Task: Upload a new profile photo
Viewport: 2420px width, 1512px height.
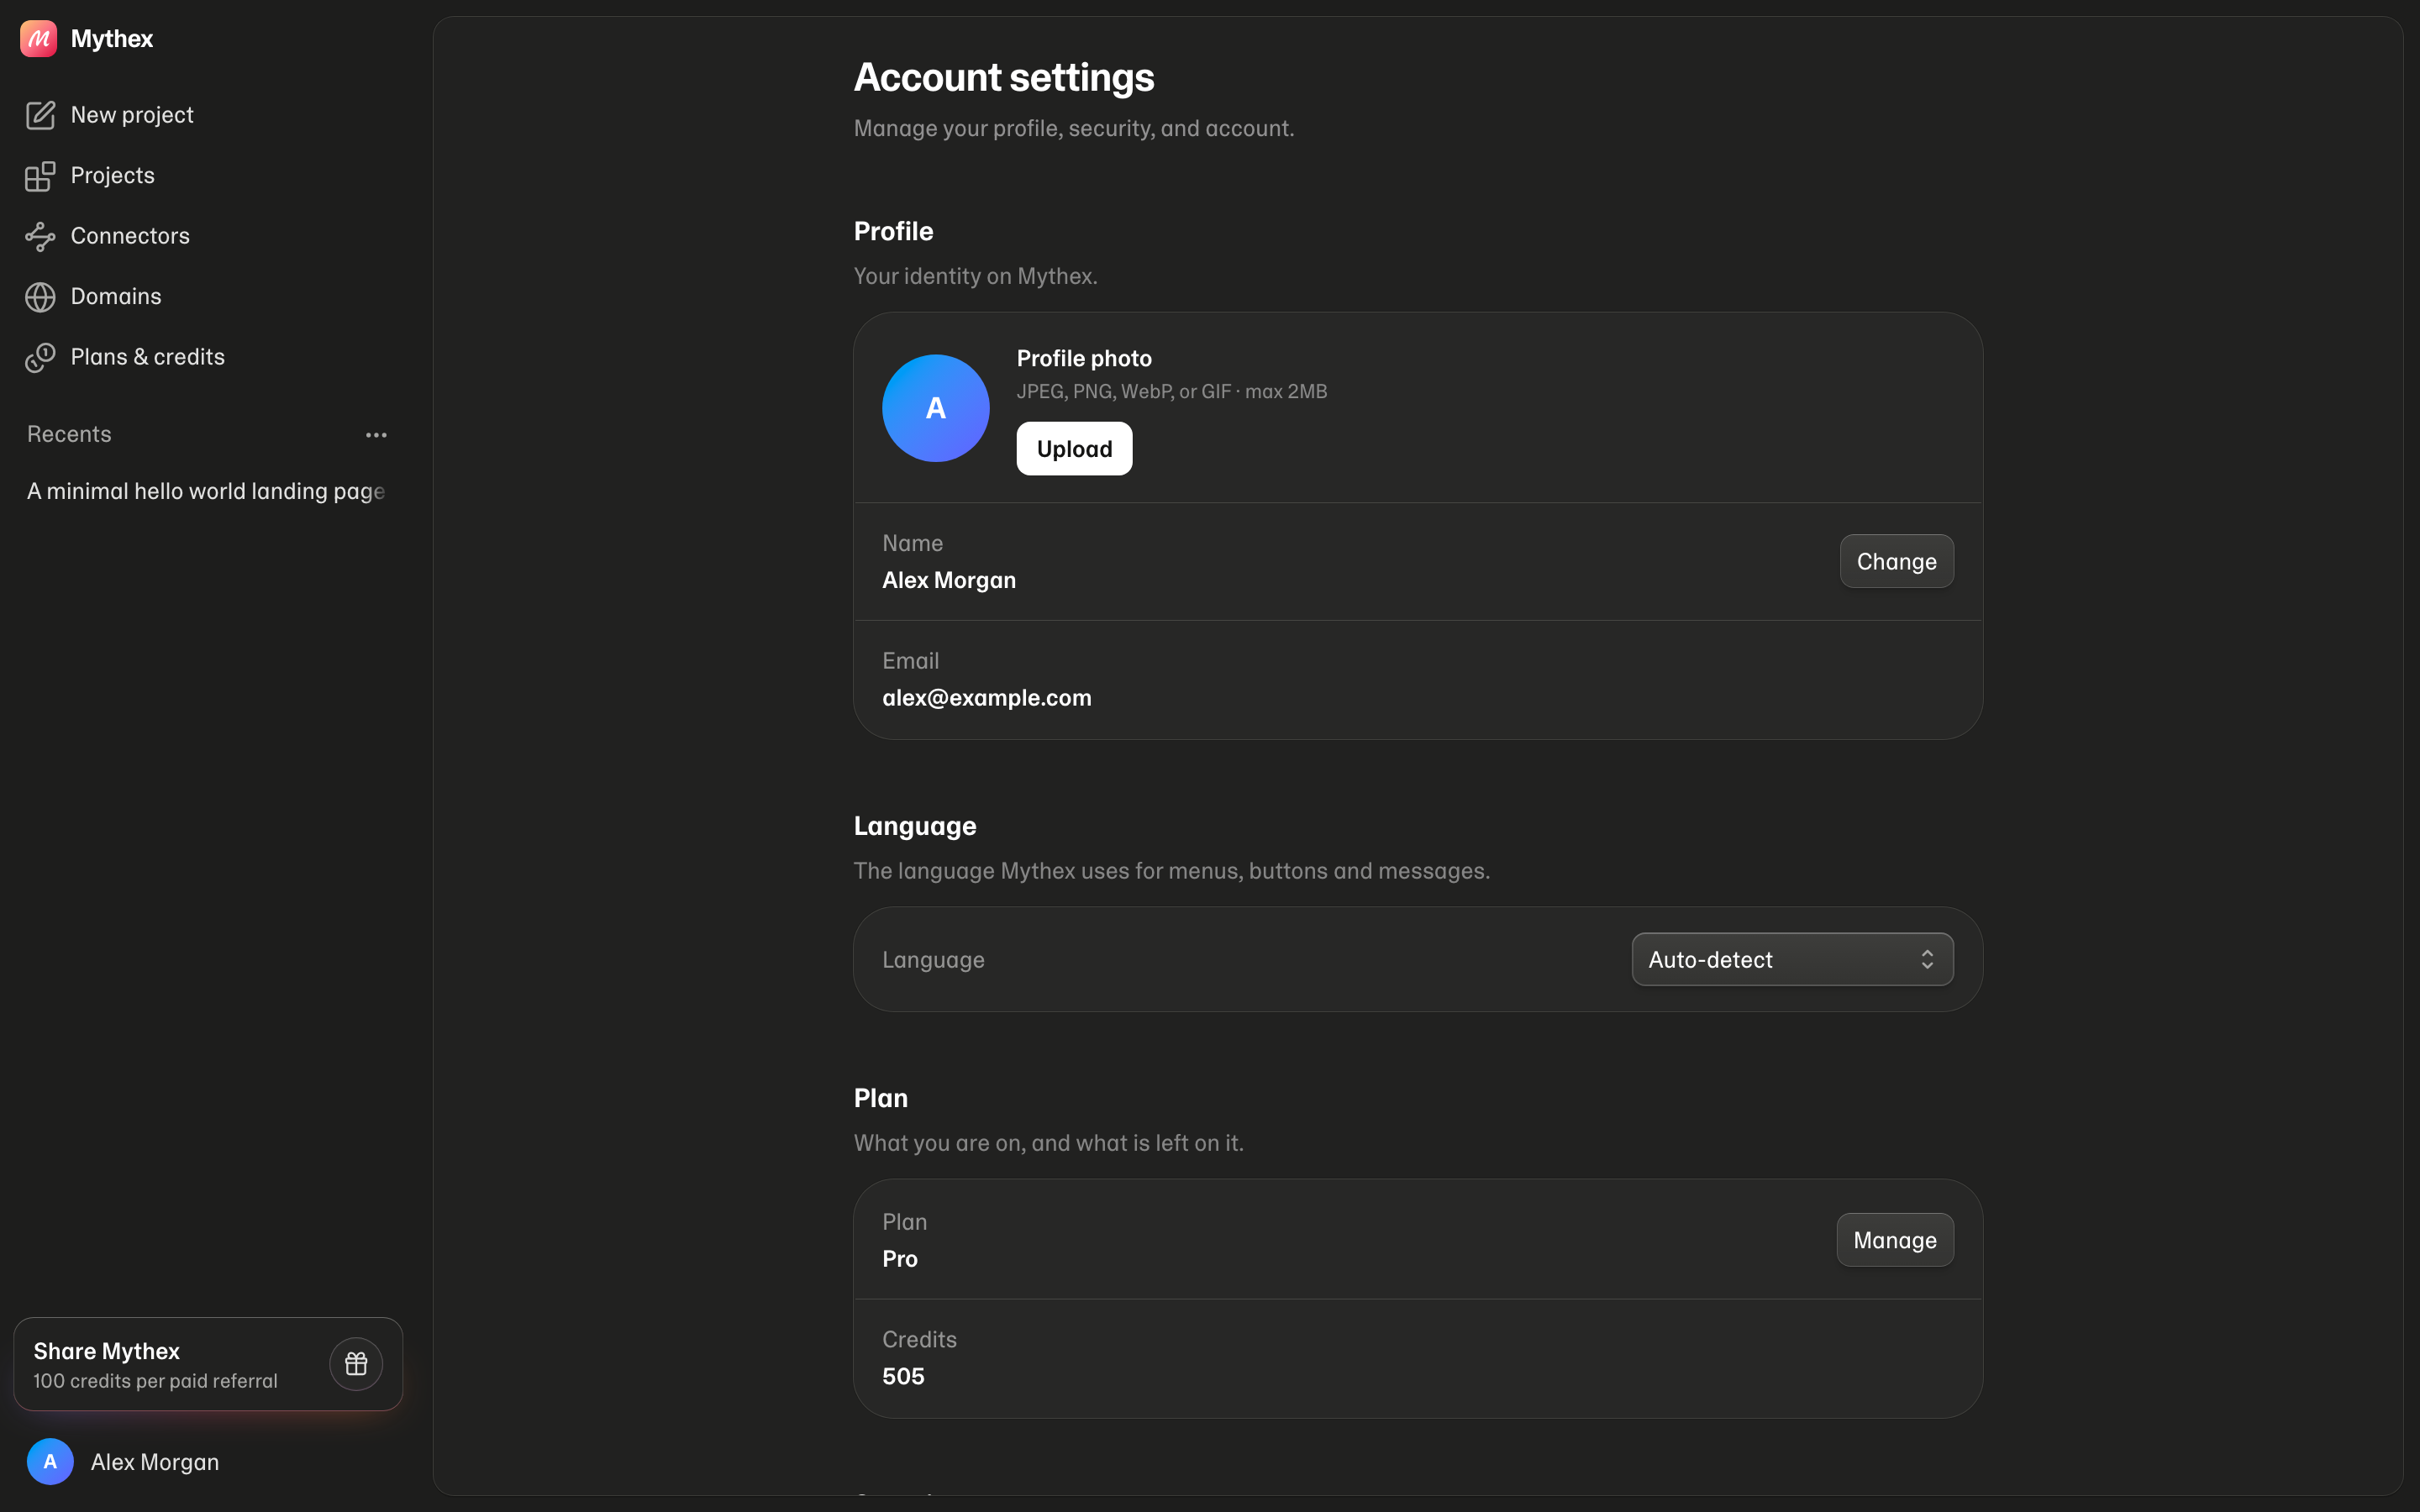Action: 1074,449
